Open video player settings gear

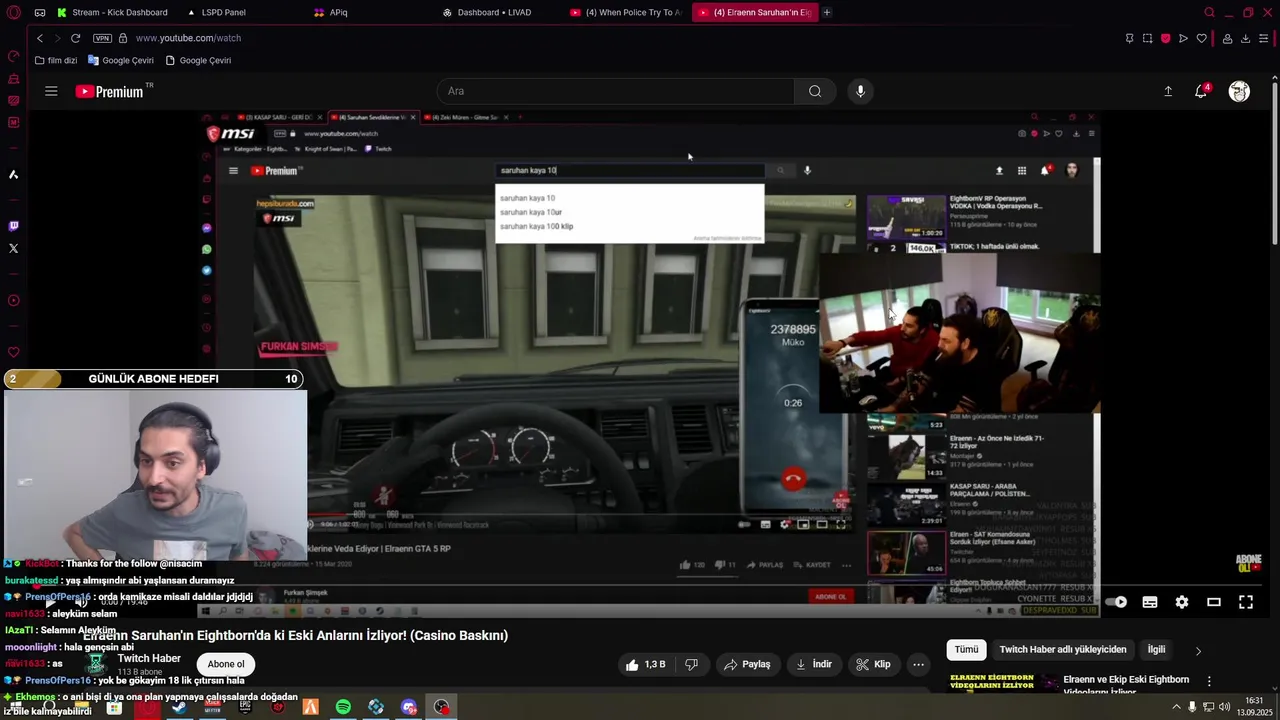coord(1182,602)
